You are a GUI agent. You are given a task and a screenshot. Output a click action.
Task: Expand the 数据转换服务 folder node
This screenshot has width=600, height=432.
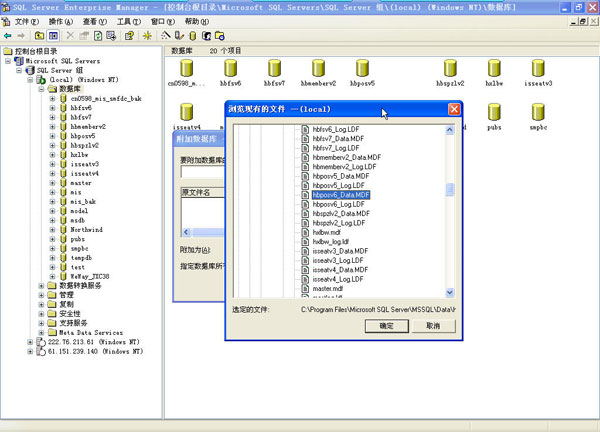point(41,286)
